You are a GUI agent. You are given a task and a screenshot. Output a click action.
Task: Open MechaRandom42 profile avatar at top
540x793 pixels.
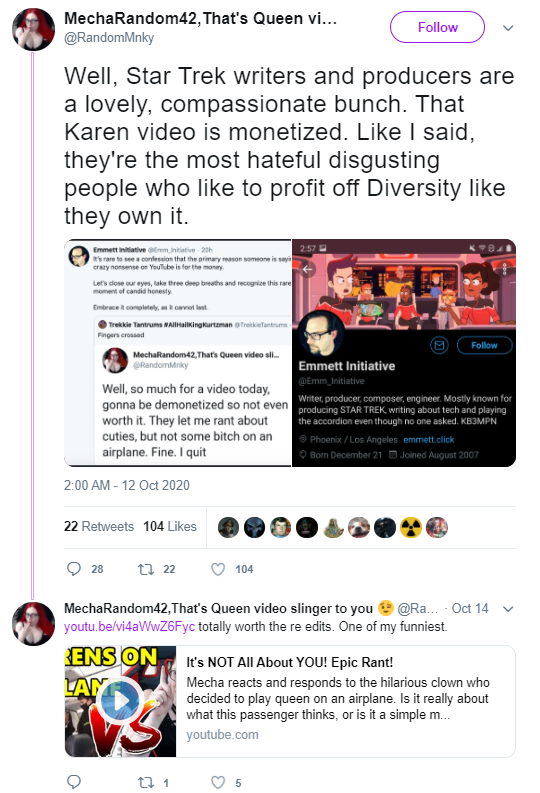pos(33,29)
